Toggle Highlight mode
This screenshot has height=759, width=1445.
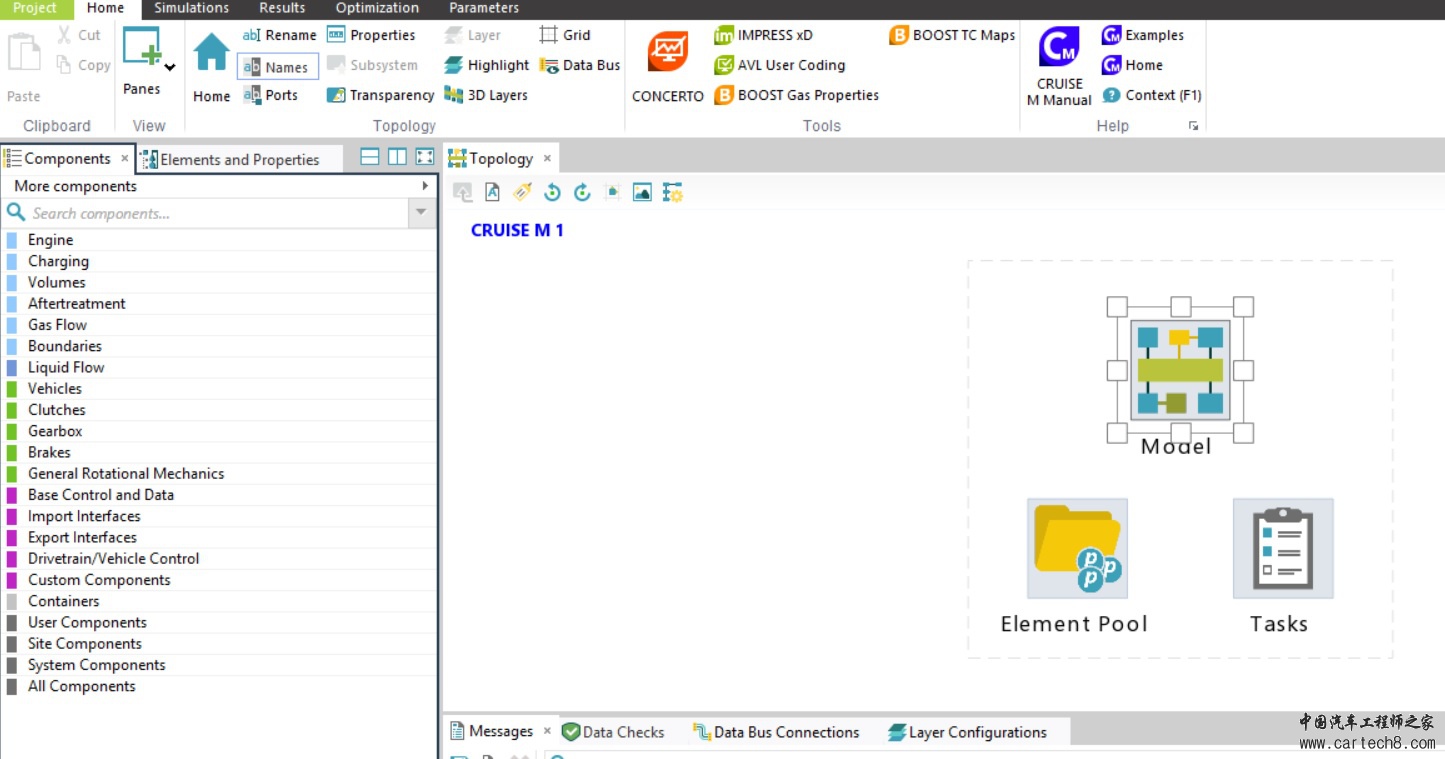pos(486,65)
